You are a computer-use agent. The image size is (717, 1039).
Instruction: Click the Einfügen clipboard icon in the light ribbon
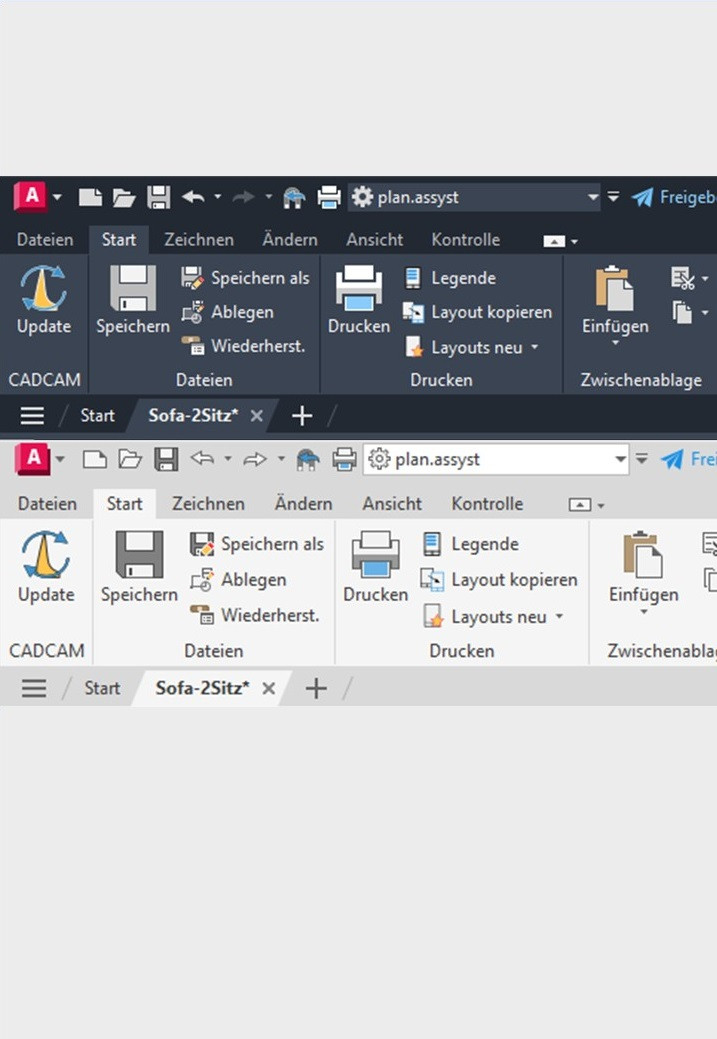(643, 556)
